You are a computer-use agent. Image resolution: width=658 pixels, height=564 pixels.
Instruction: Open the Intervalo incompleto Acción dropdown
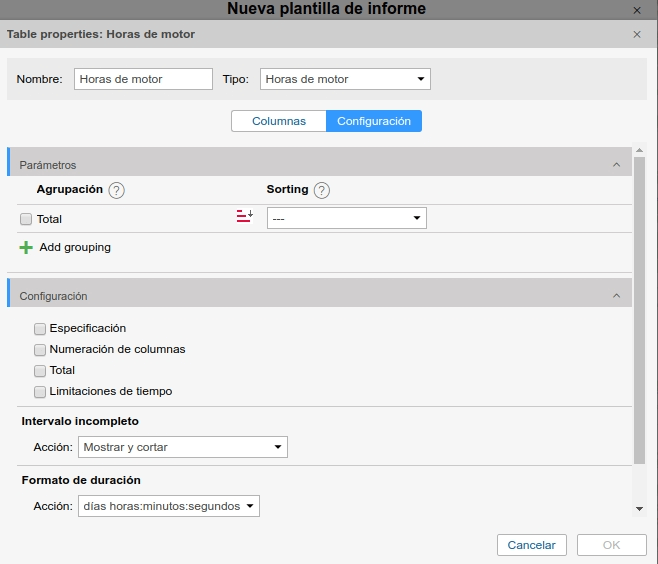(x=183, y=447)
